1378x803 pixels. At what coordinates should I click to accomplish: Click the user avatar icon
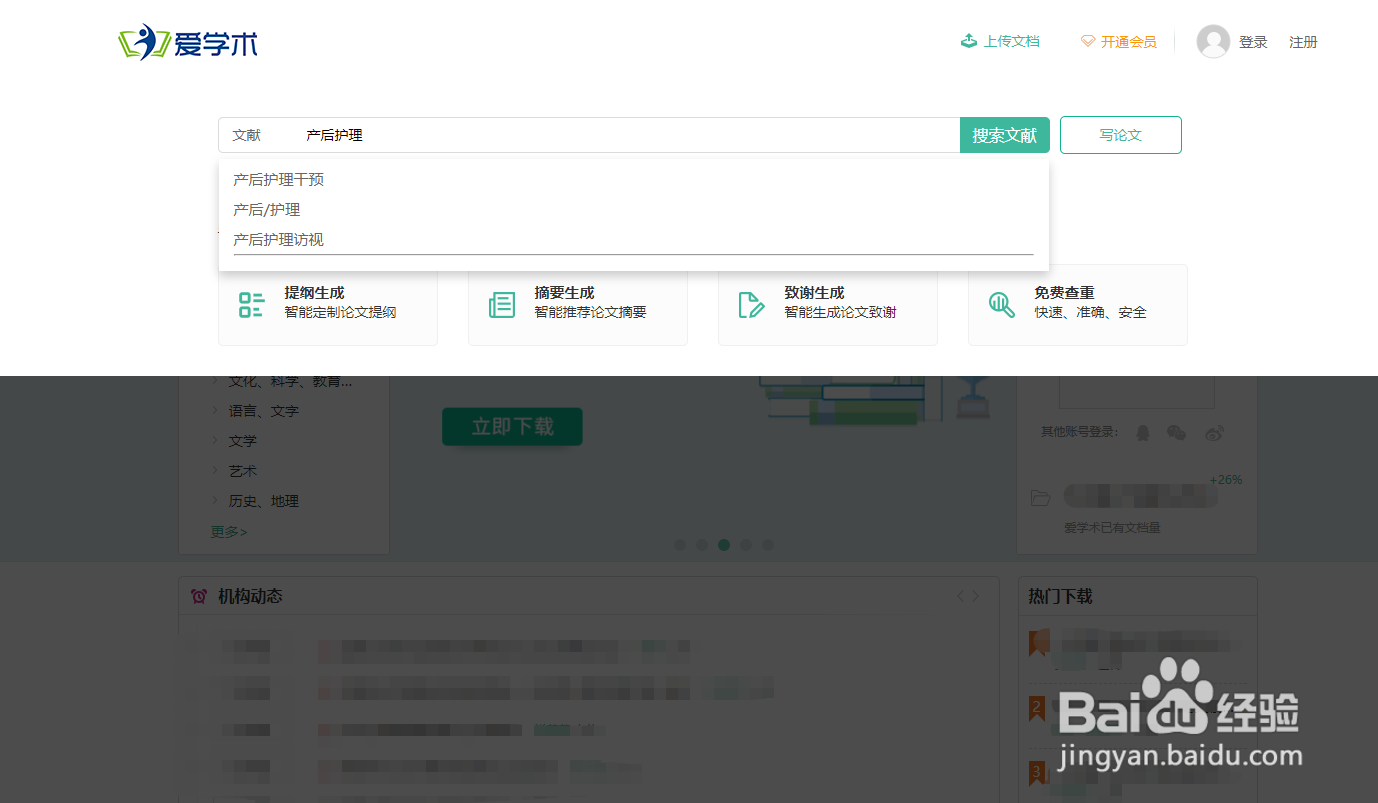pos(1213,41)
